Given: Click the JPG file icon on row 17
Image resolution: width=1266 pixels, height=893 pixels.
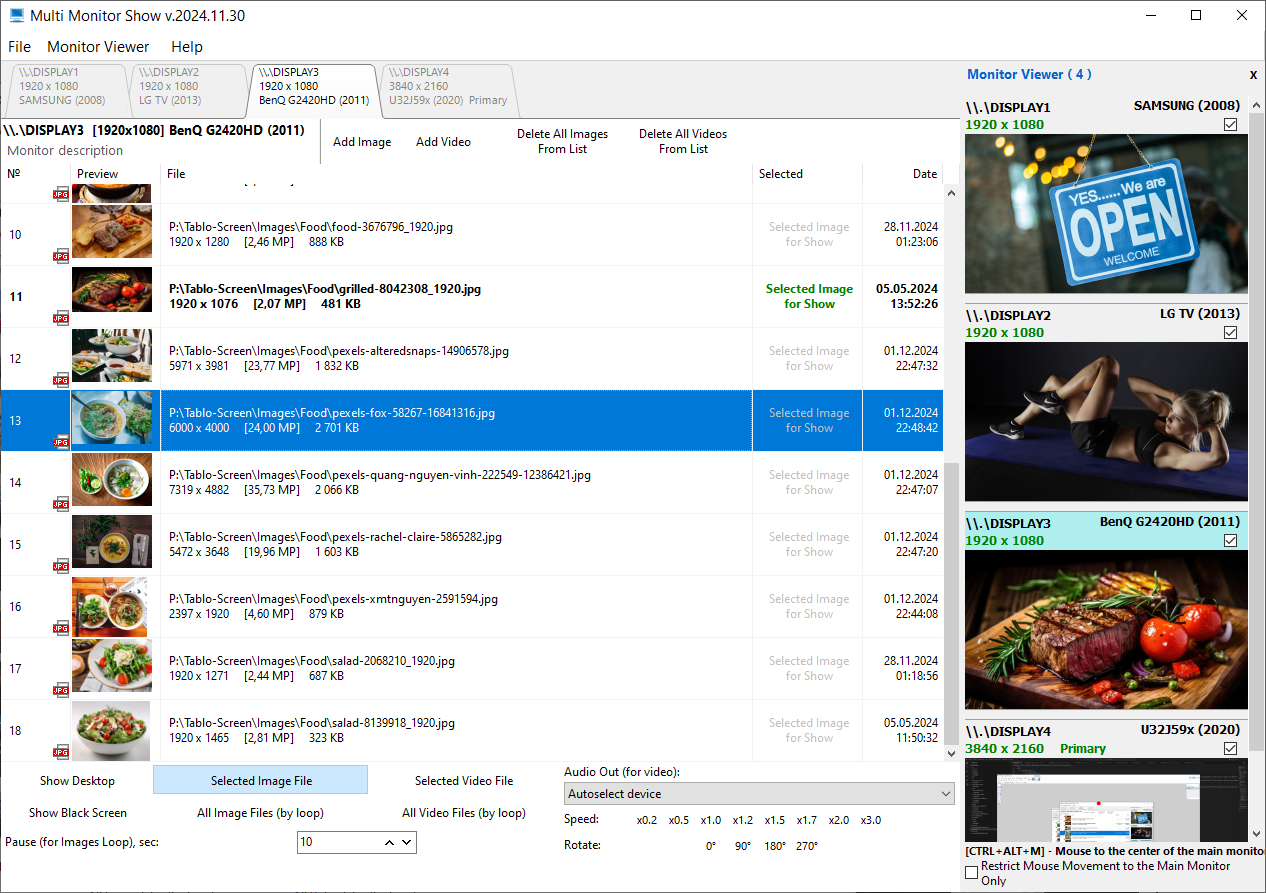Looking at the screenshot, I should pyautogui.click(x=62, y=690).
